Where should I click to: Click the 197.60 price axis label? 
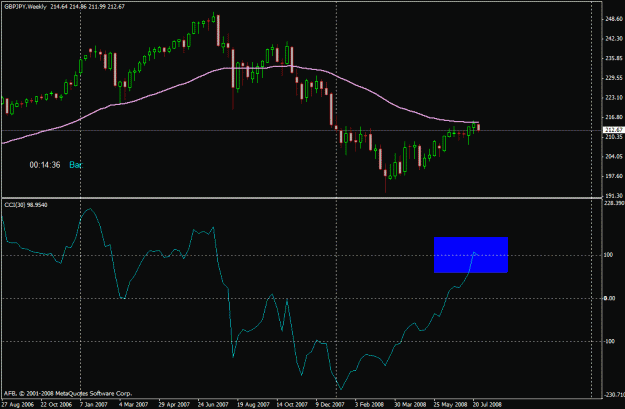click(x=614, y=176)
